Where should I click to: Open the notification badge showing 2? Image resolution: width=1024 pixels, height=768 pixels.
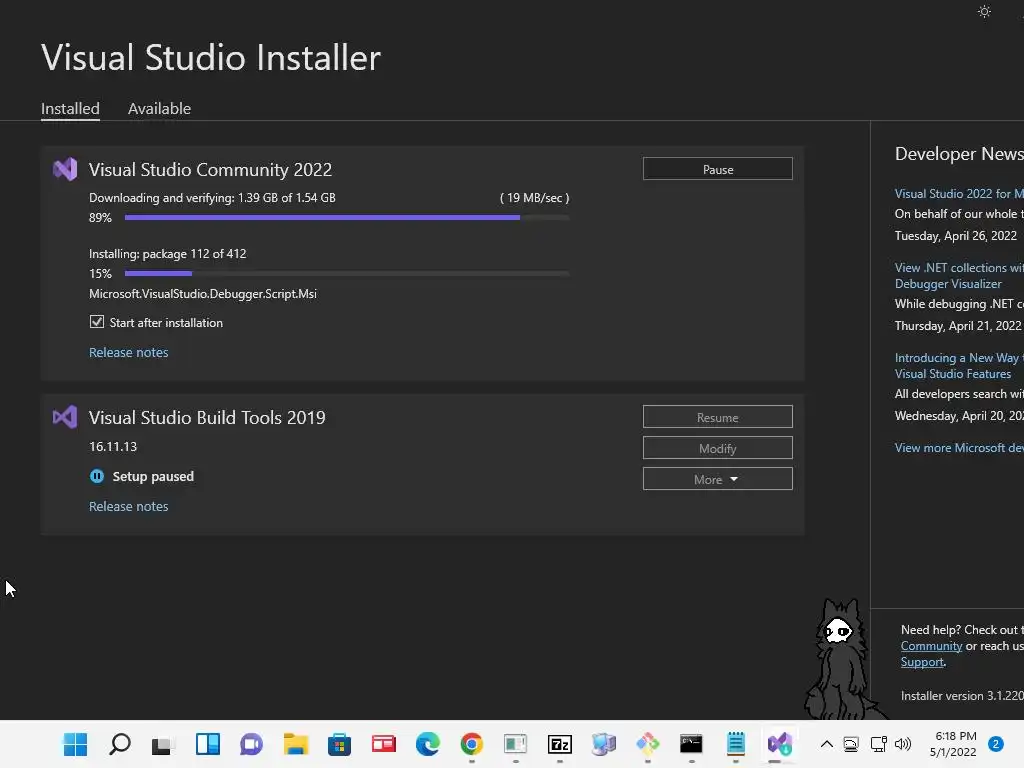pos(995,744)
